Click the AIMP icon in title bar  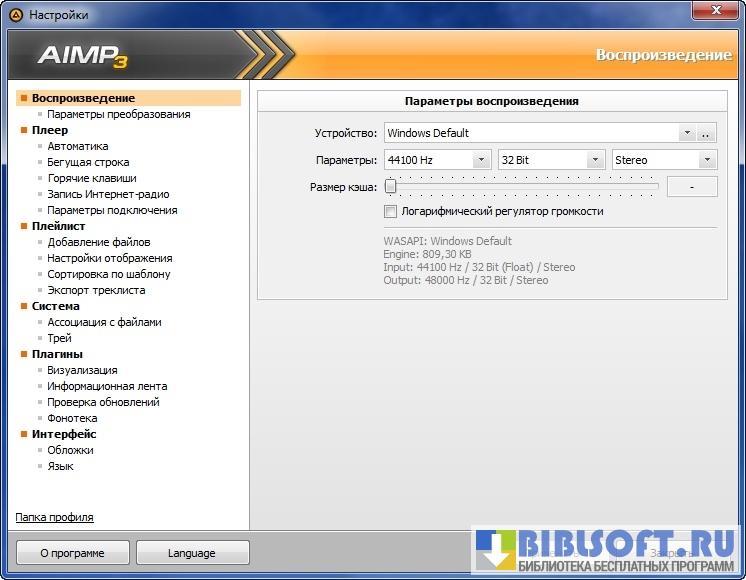(15, 14)
